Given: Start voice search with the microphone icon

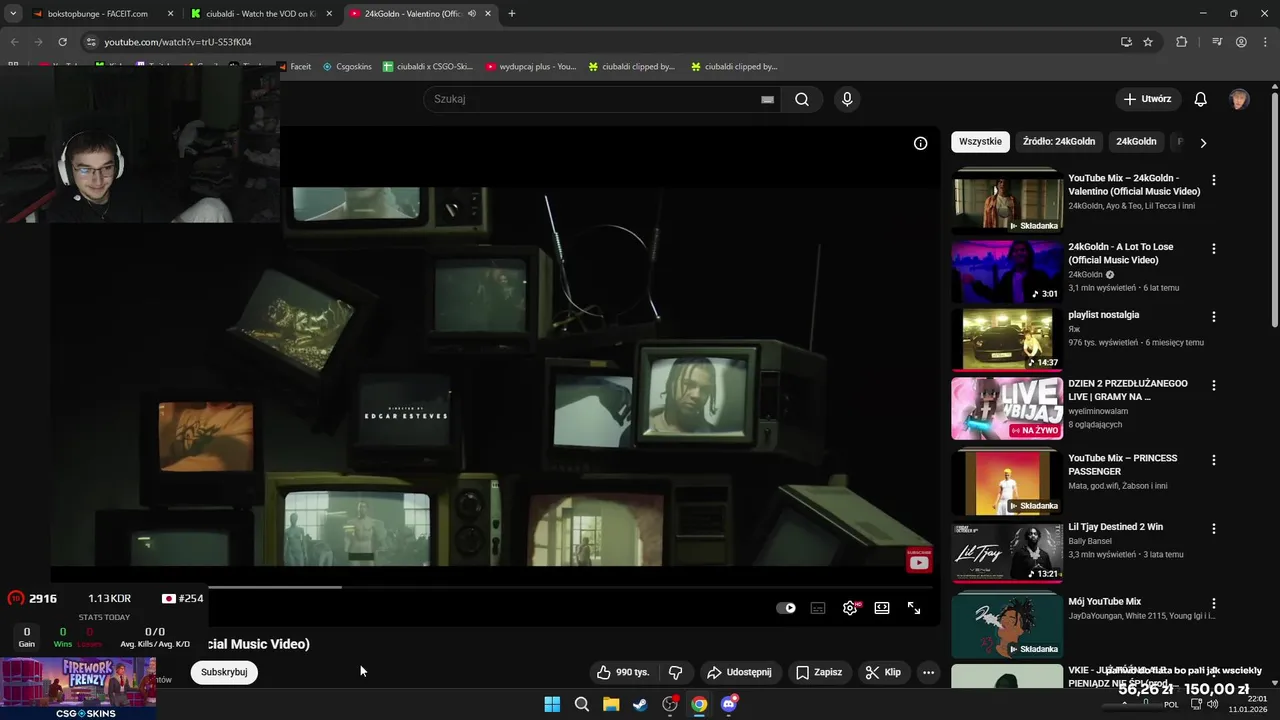Looking at the screenshot, I should coord(847,99).
